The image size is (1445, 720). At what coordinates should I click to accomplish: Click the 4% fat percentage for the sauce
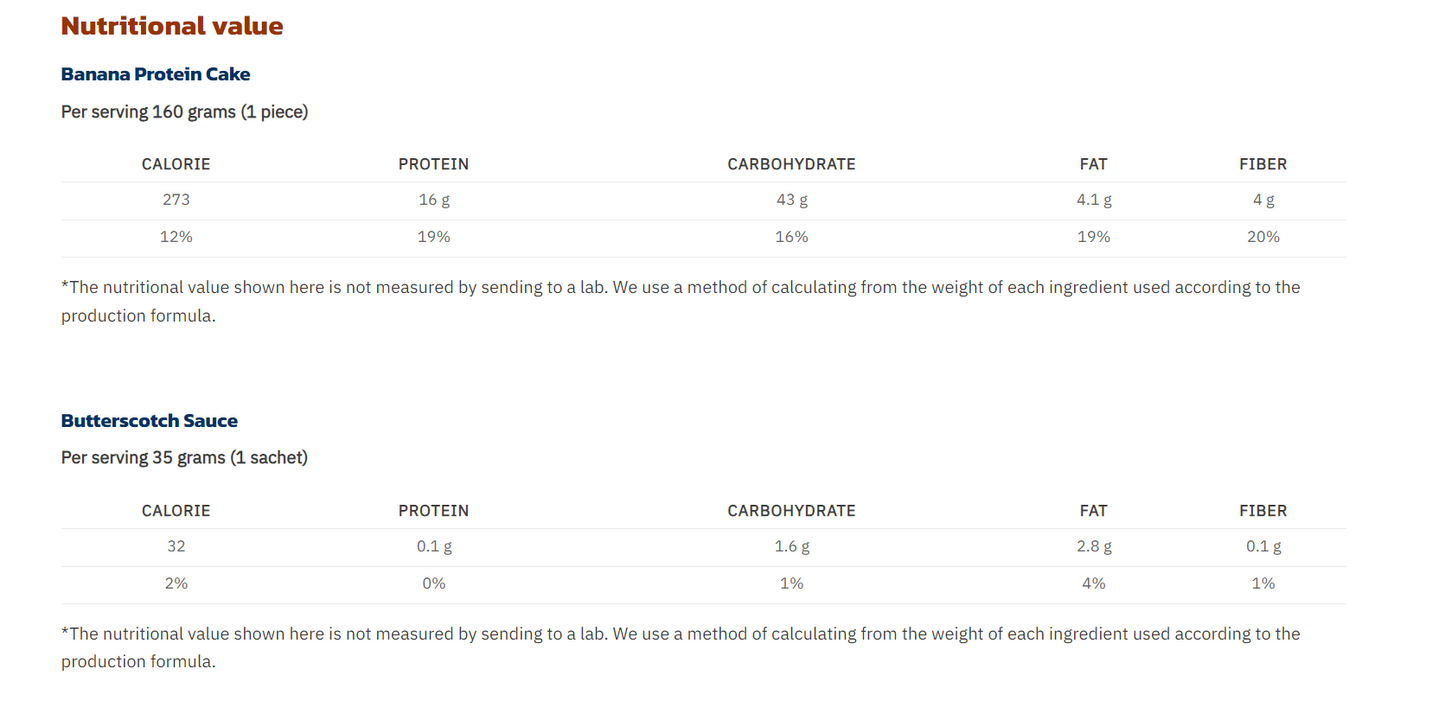point(1093,584)
